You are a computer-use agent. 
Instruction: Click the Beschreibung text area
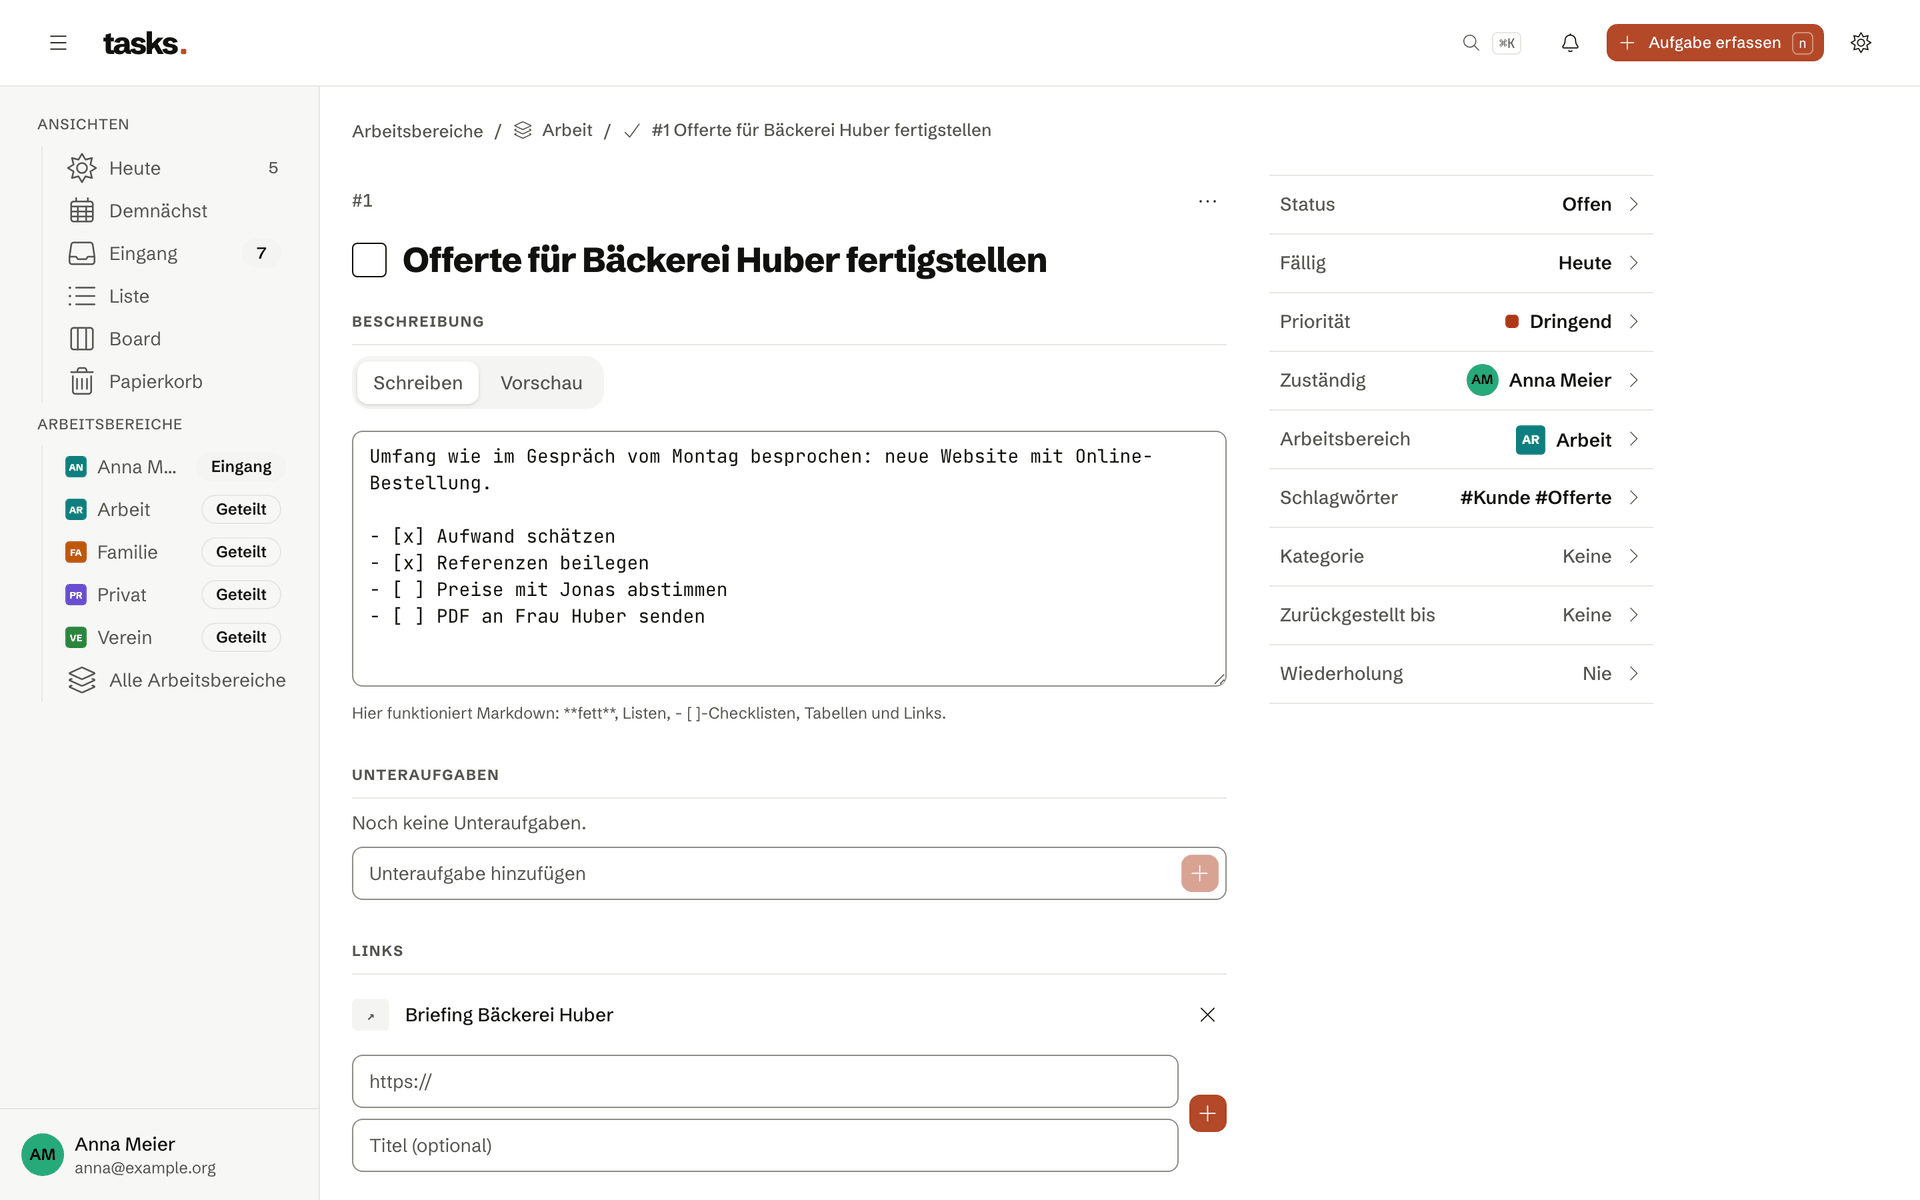(x=789, y=559)
